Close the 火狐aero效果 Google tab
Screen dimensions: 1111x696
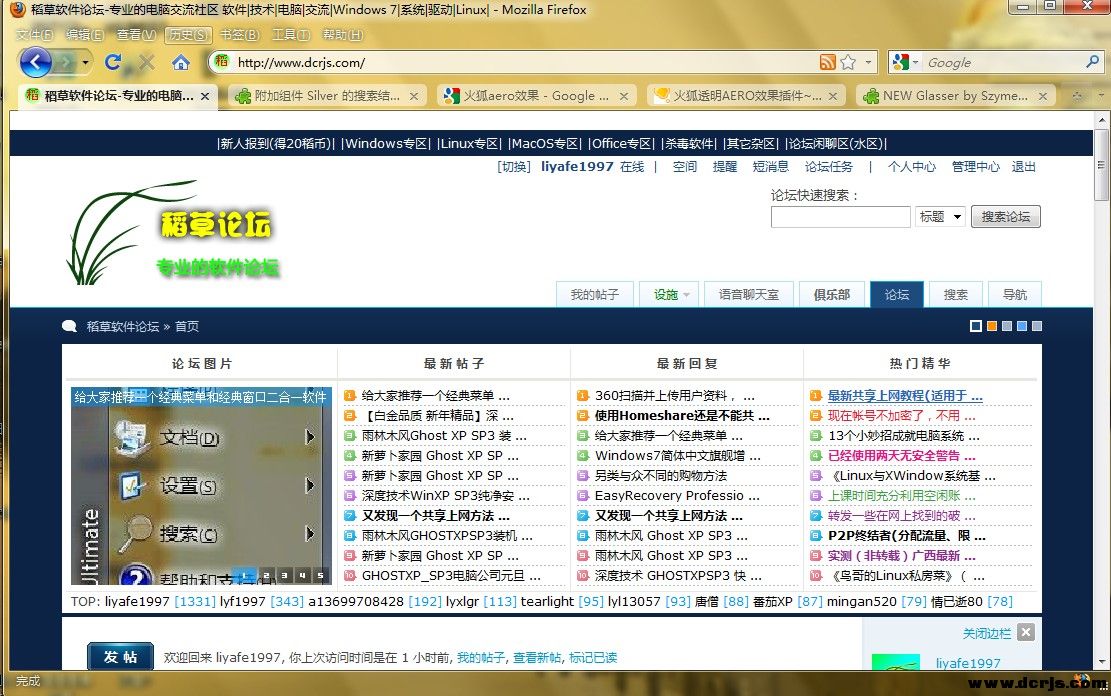coord(625,96)
